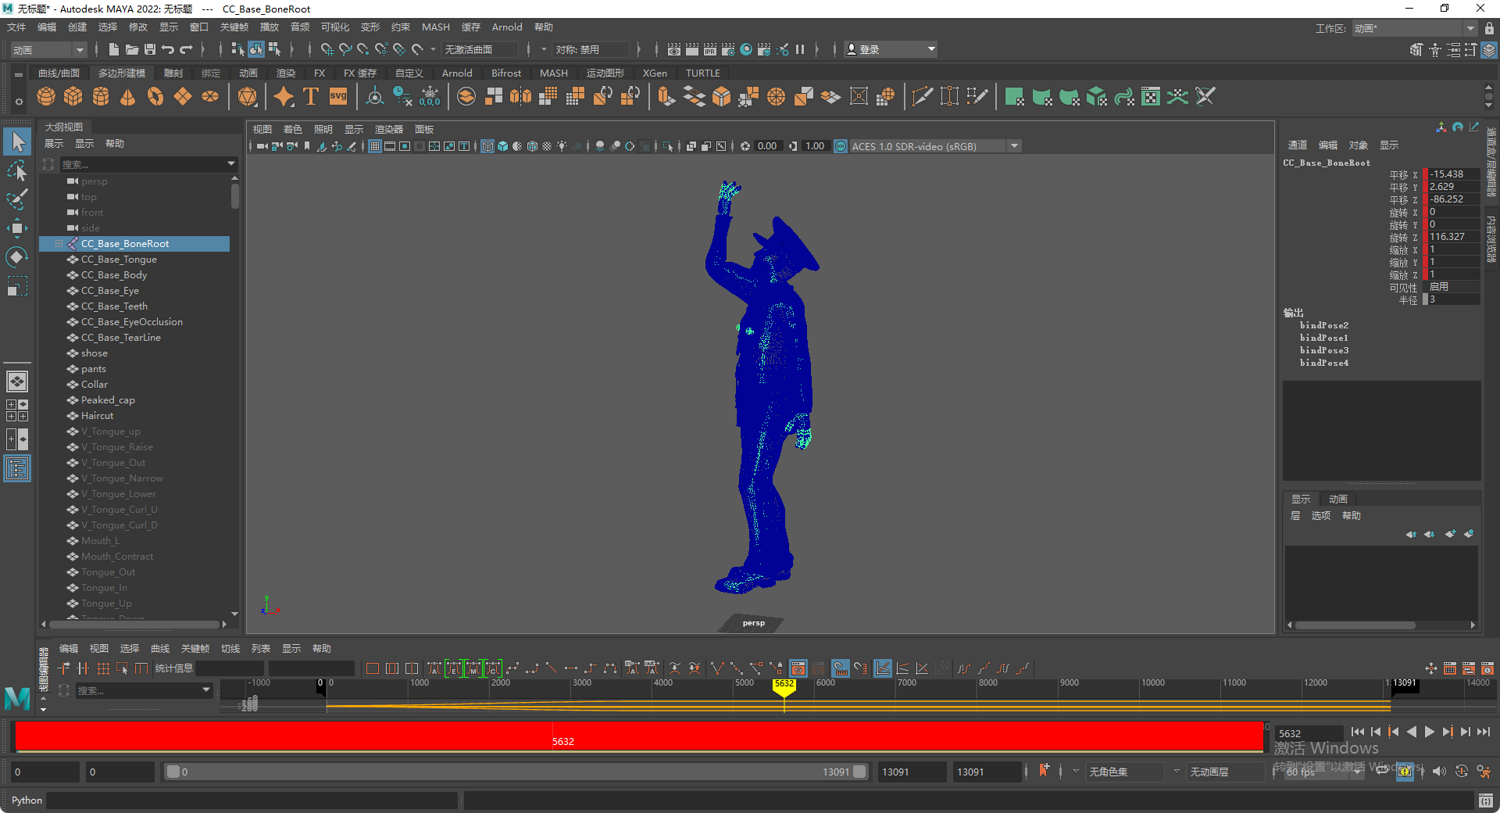Toggle Select by Component Type mode
The height and width of the screenshot is (813, 1500).
[x=274, y=49]
